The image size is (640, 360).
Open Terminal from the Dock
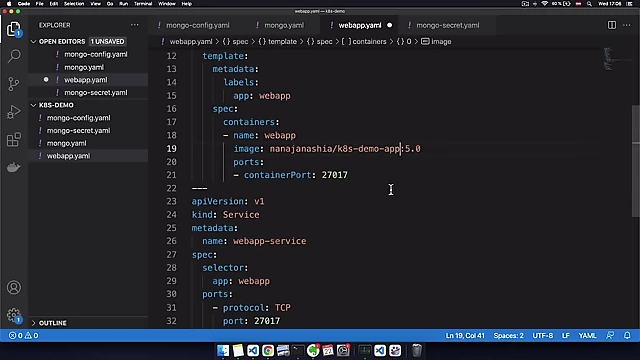tap(298, 350)
